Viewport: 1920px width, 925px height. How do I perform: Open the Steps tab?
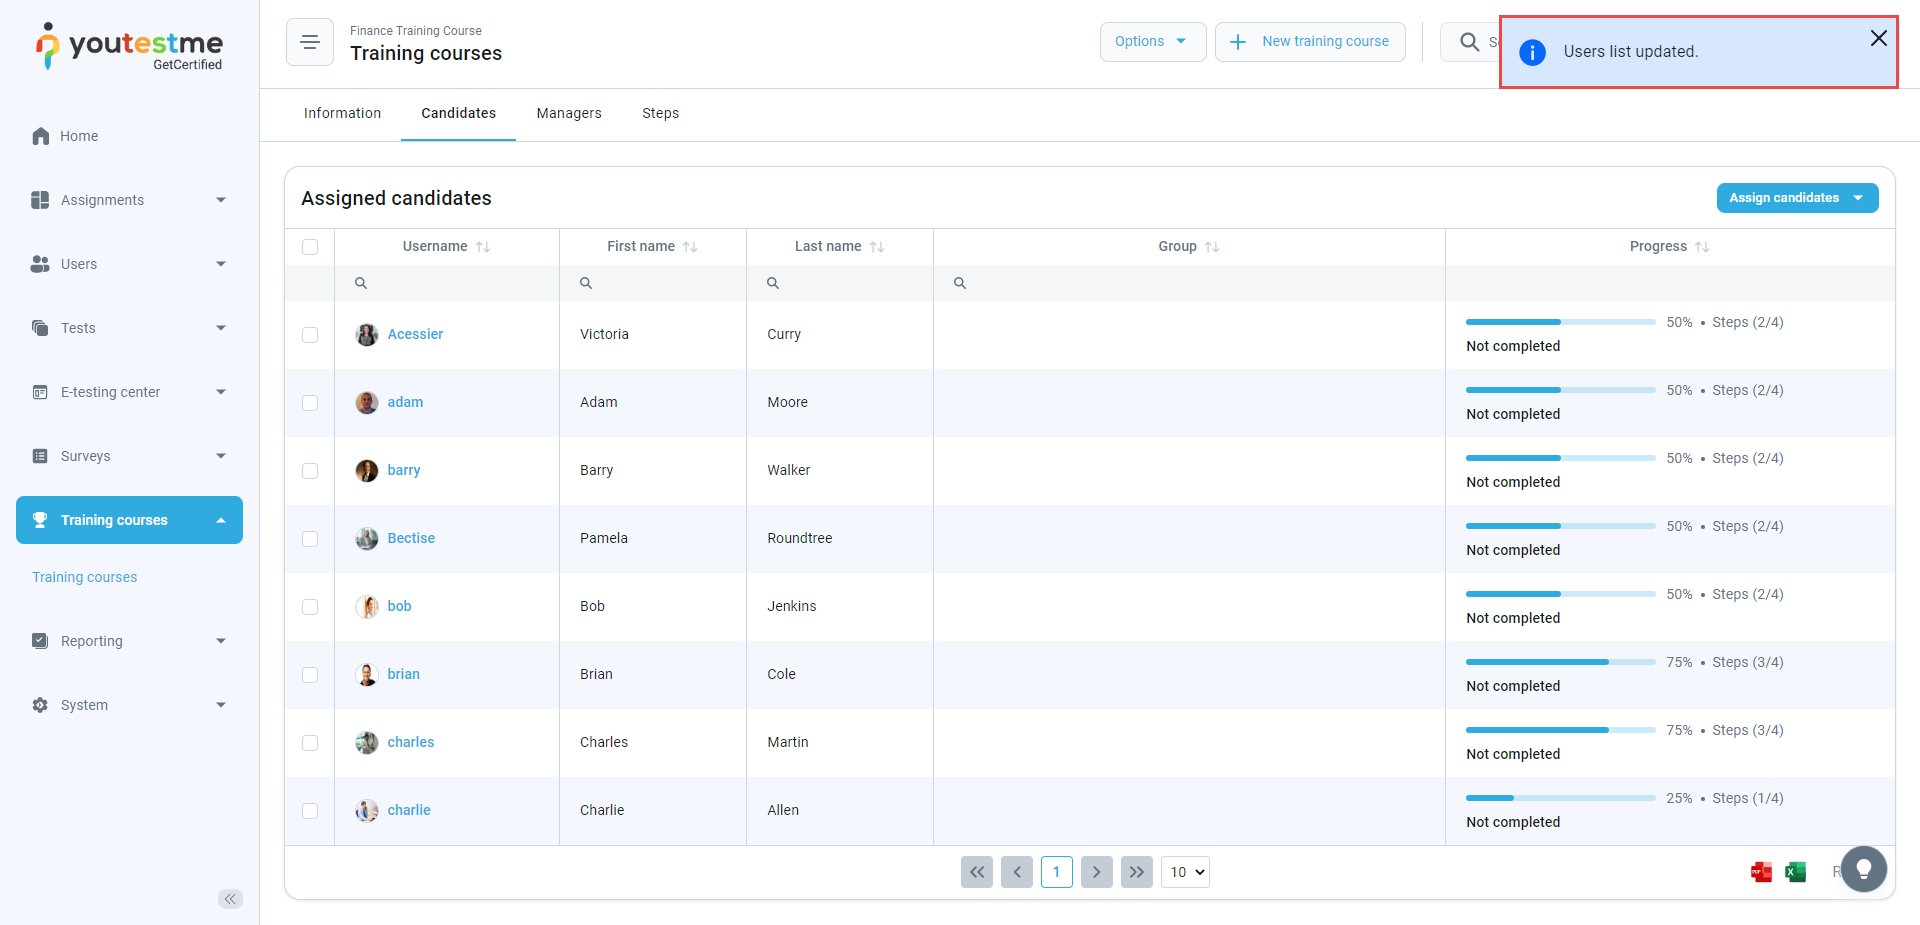(660, 114)
